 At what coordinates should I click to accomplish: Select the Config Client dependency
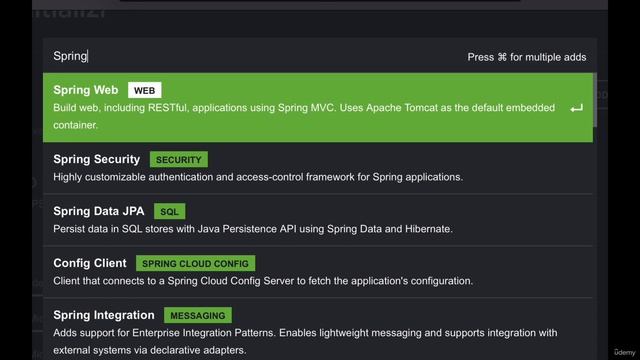(318, 272)
